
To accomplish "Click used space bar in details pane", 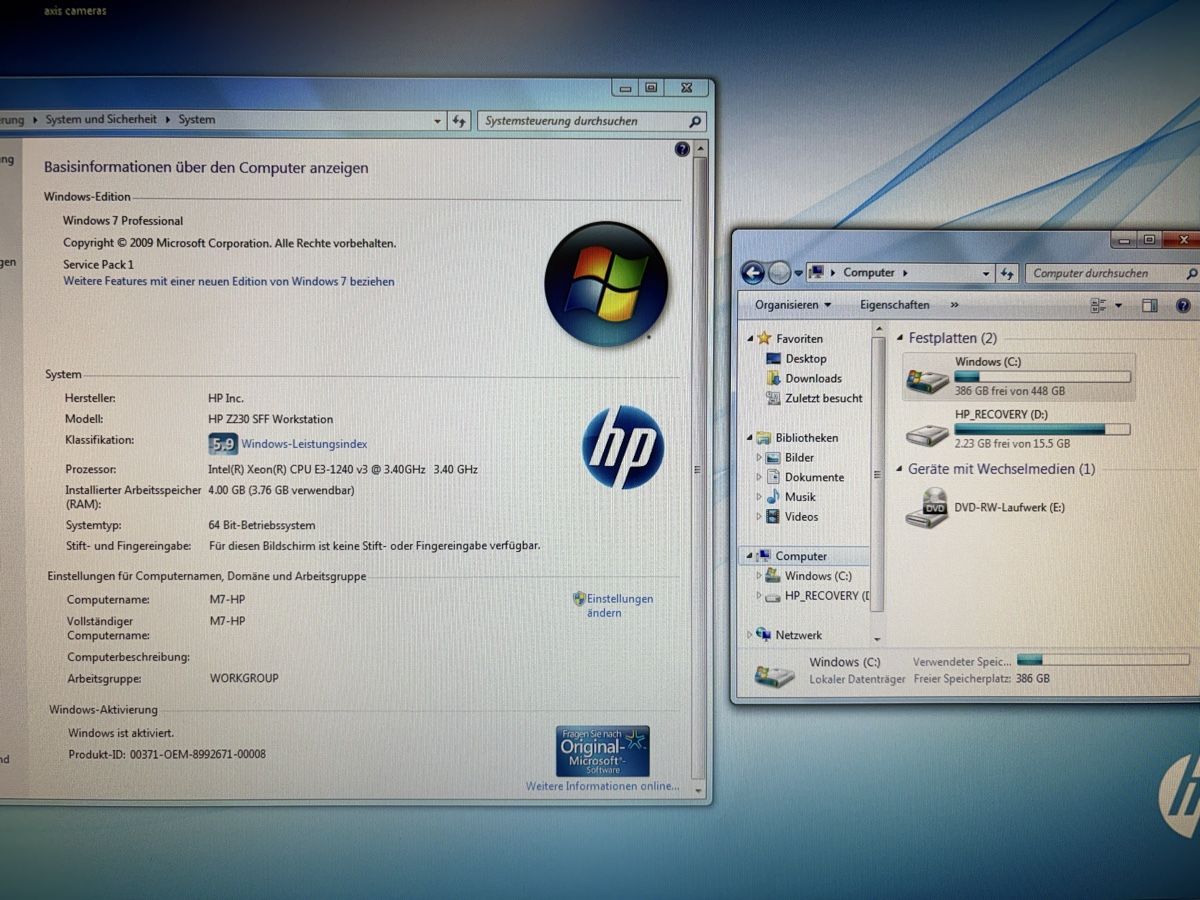I will [x=1103, y=660].
